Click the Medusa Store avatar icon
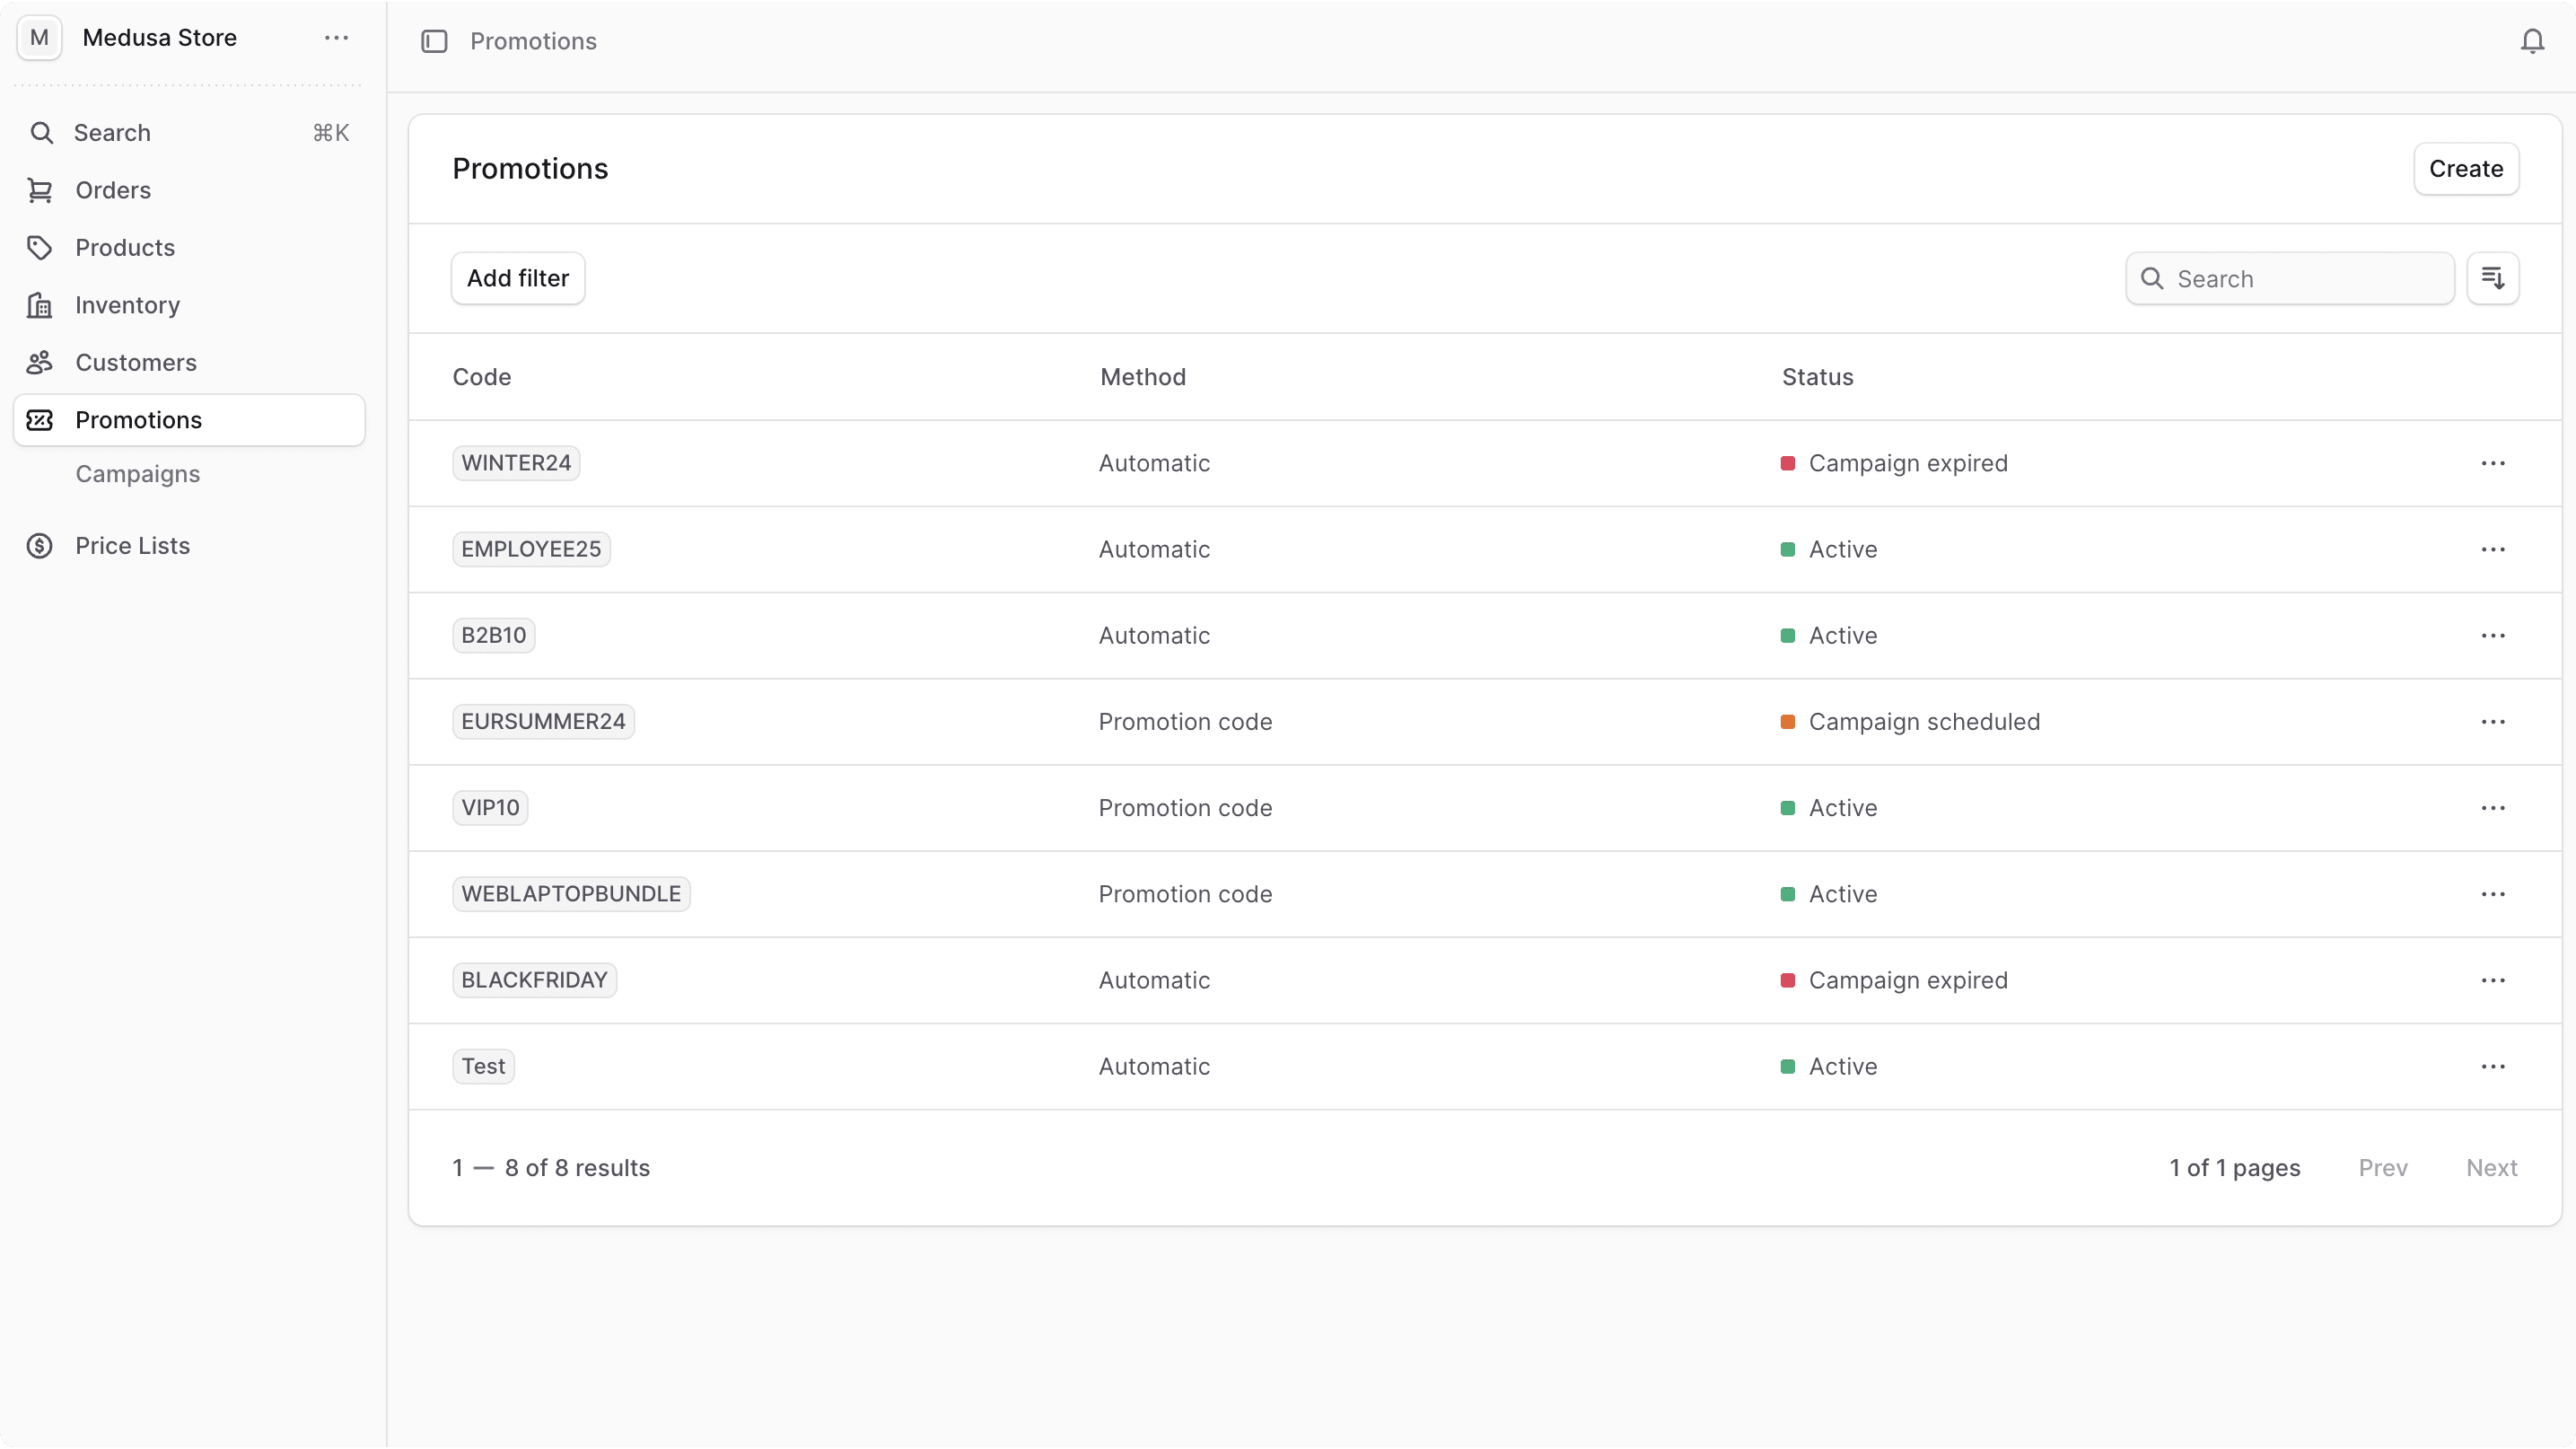 (x=40, y=38)
